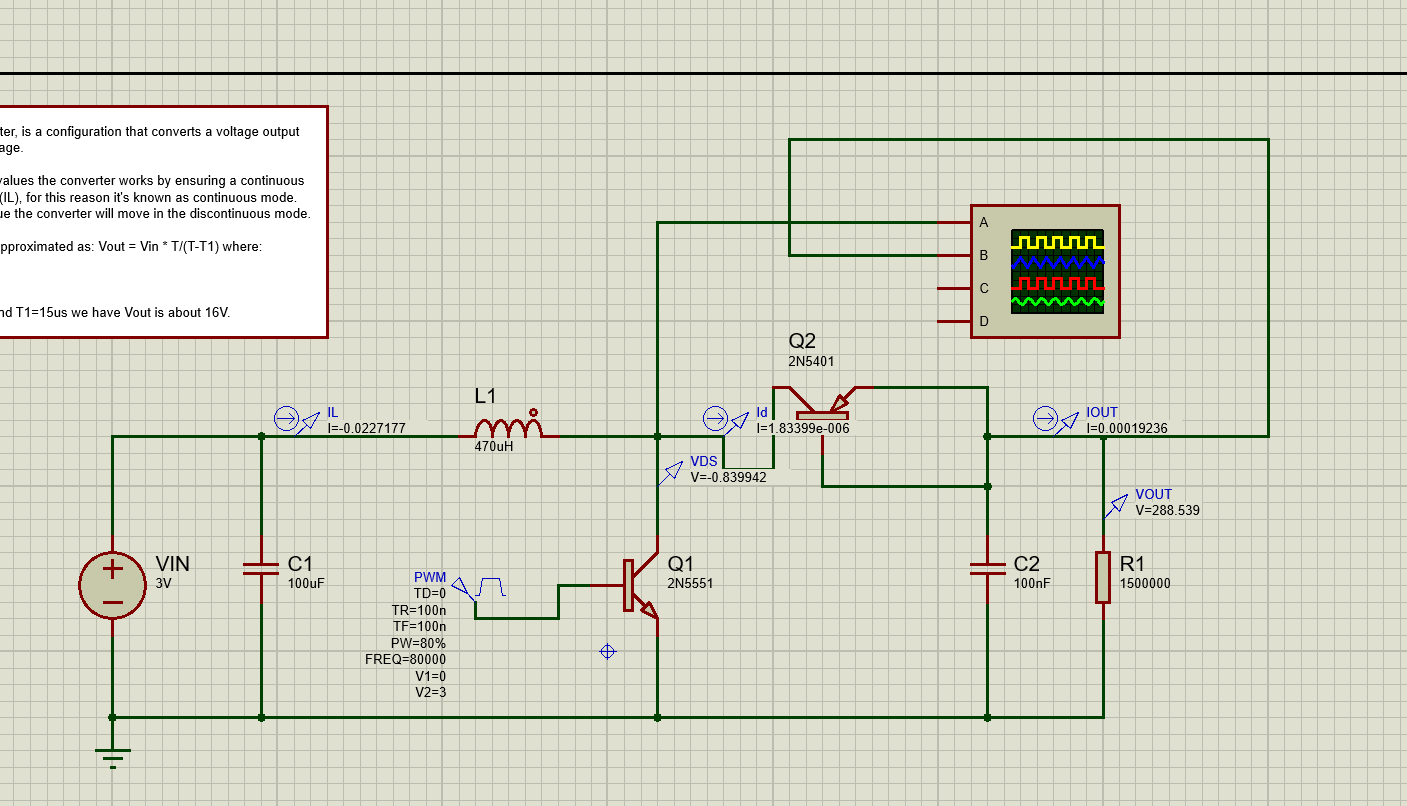The image size is (1407, 806).
Task: Click the Q2 reference label
Action: [x=802, y=342]
